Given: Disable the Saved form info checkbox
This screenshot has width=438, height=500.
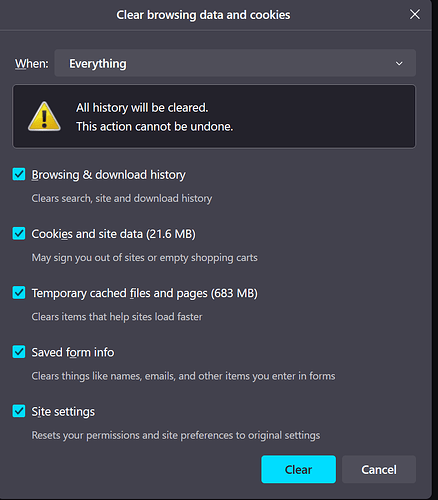Looking at the screenshot, I should pos(19,352).
